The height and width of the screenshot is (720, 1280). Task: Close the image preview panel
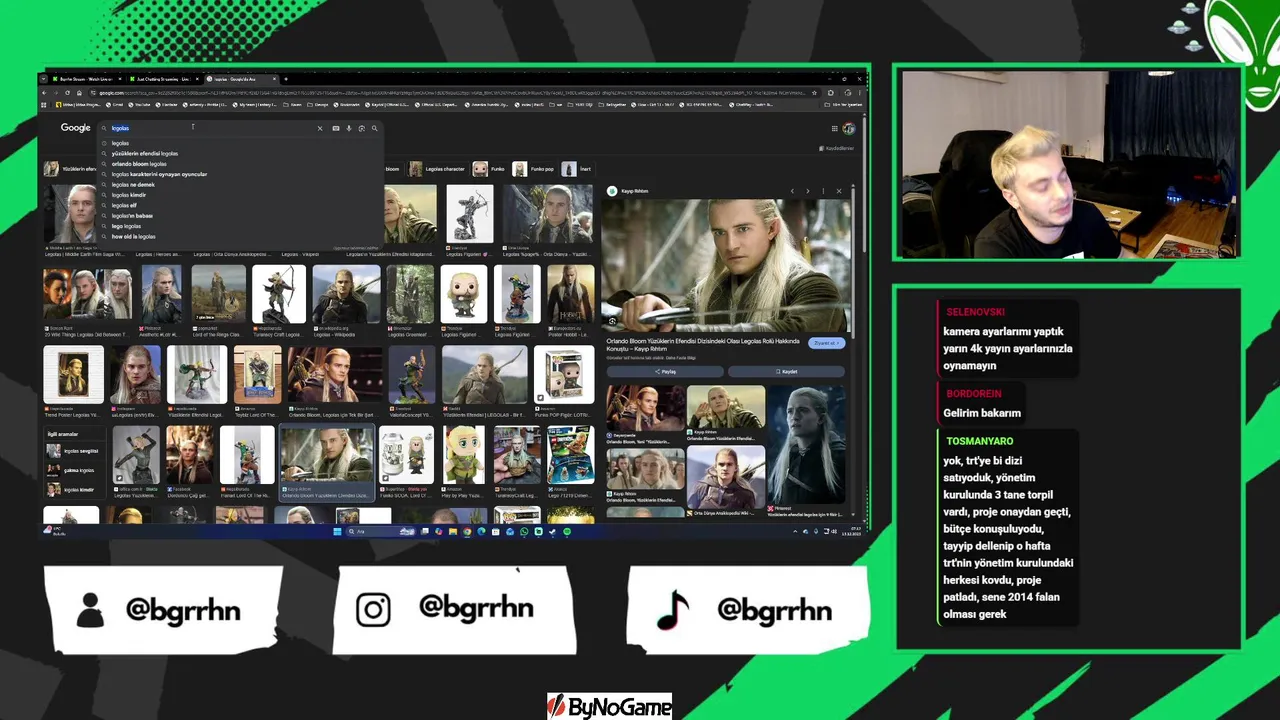(x=839, y=191)
